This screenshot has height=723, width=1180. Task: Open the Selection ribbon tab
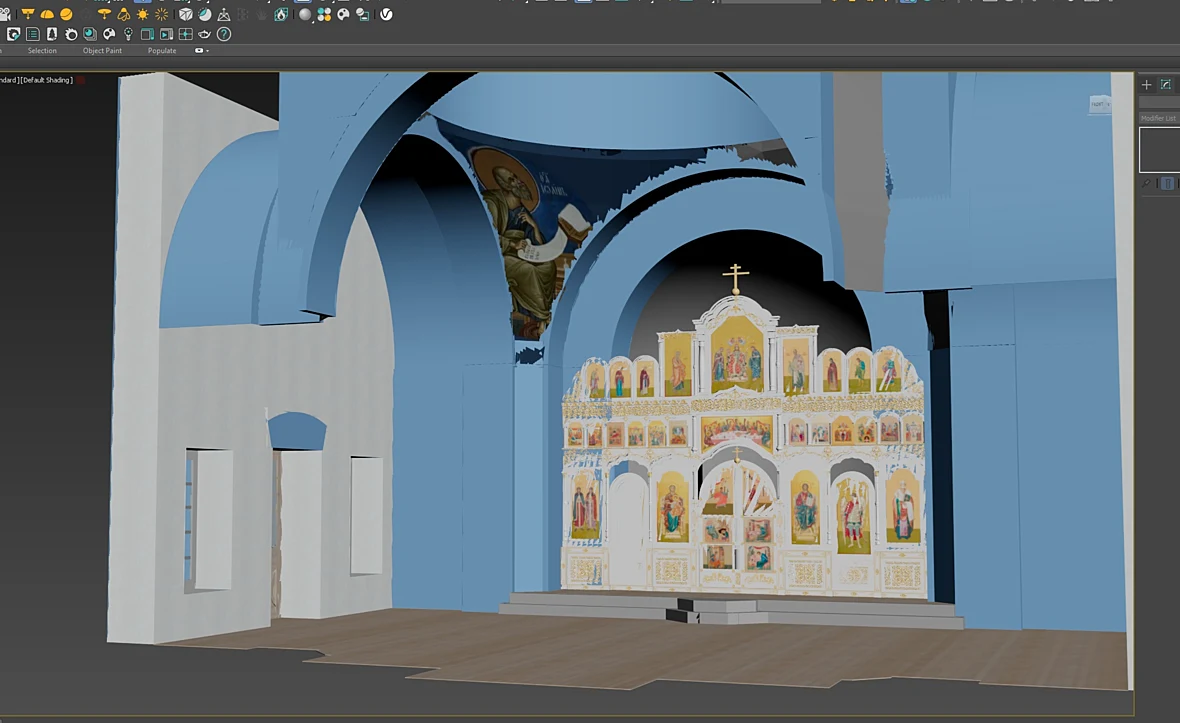[42, 50]
